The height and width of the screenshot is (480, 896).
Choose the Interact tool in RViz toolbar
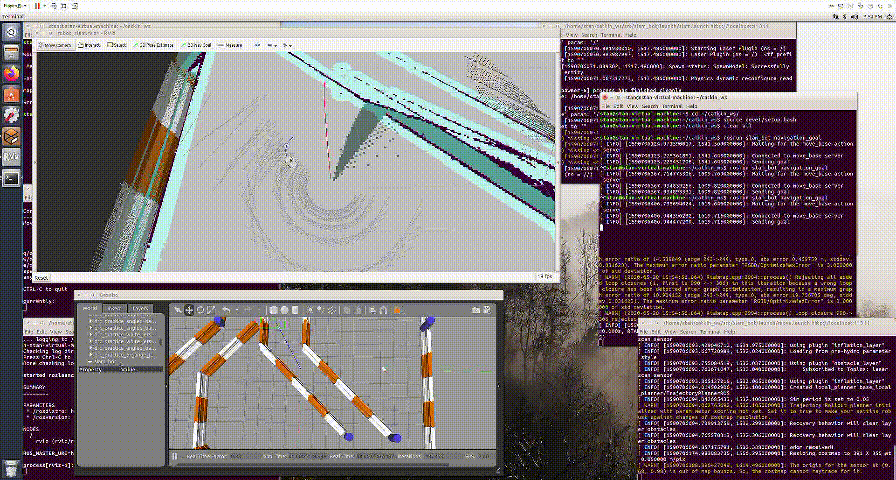pyautogui.click(x=89, y=45)
